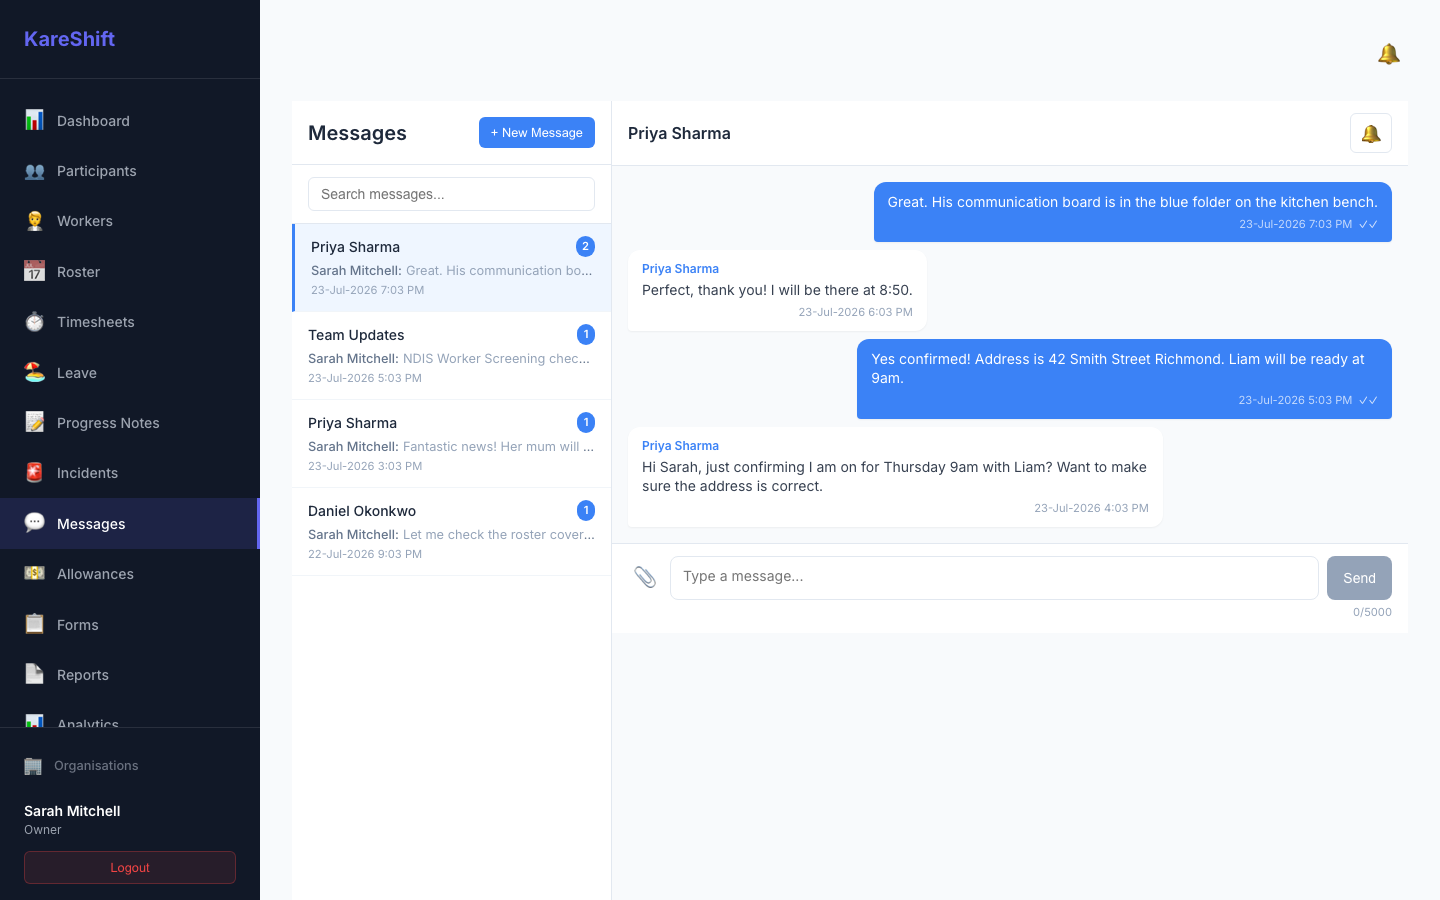Open the Reports document icon
The image size is (1440, 900).
[34, 674]
